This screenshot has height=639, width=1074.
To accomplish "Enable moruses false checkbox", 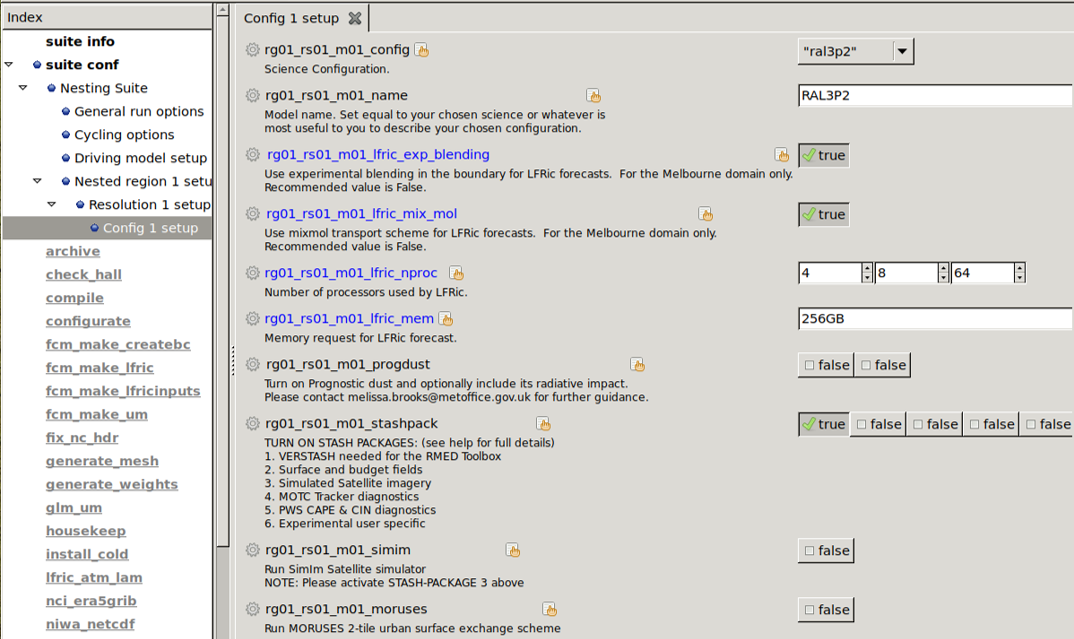I will [x=826, y=610].
